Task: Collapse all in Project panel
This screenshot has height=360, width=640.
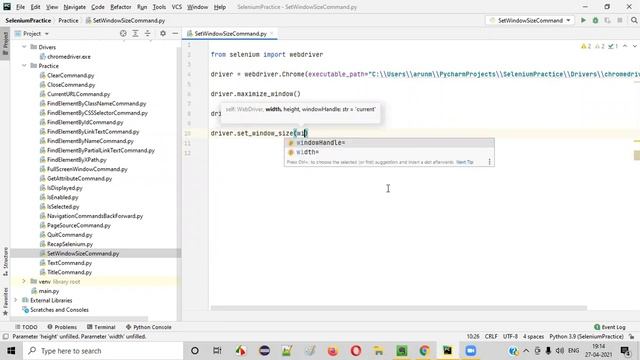Action: (147, 33)
